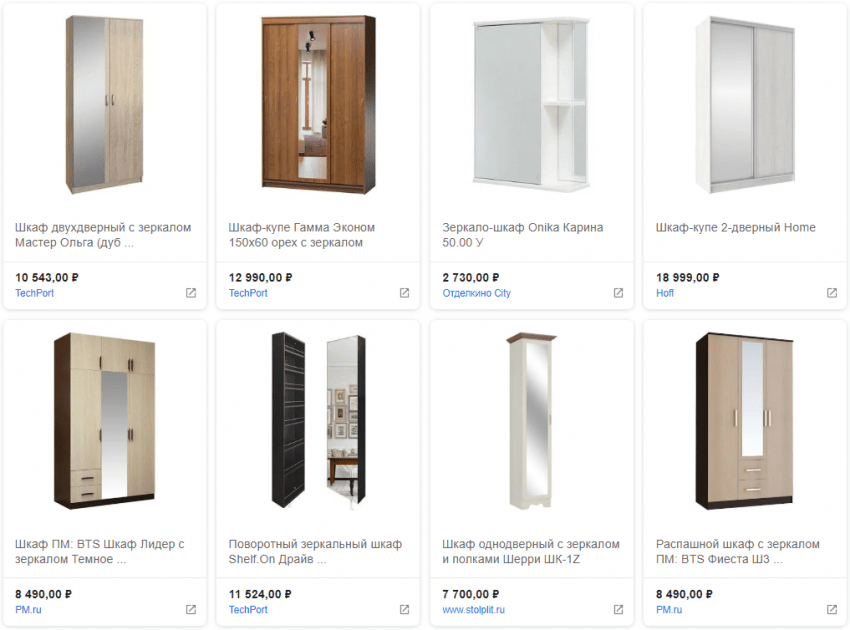
Task: Click the Шерри ШК-1Z narrow wardrobe image
Action: click(x=531, y=420)
